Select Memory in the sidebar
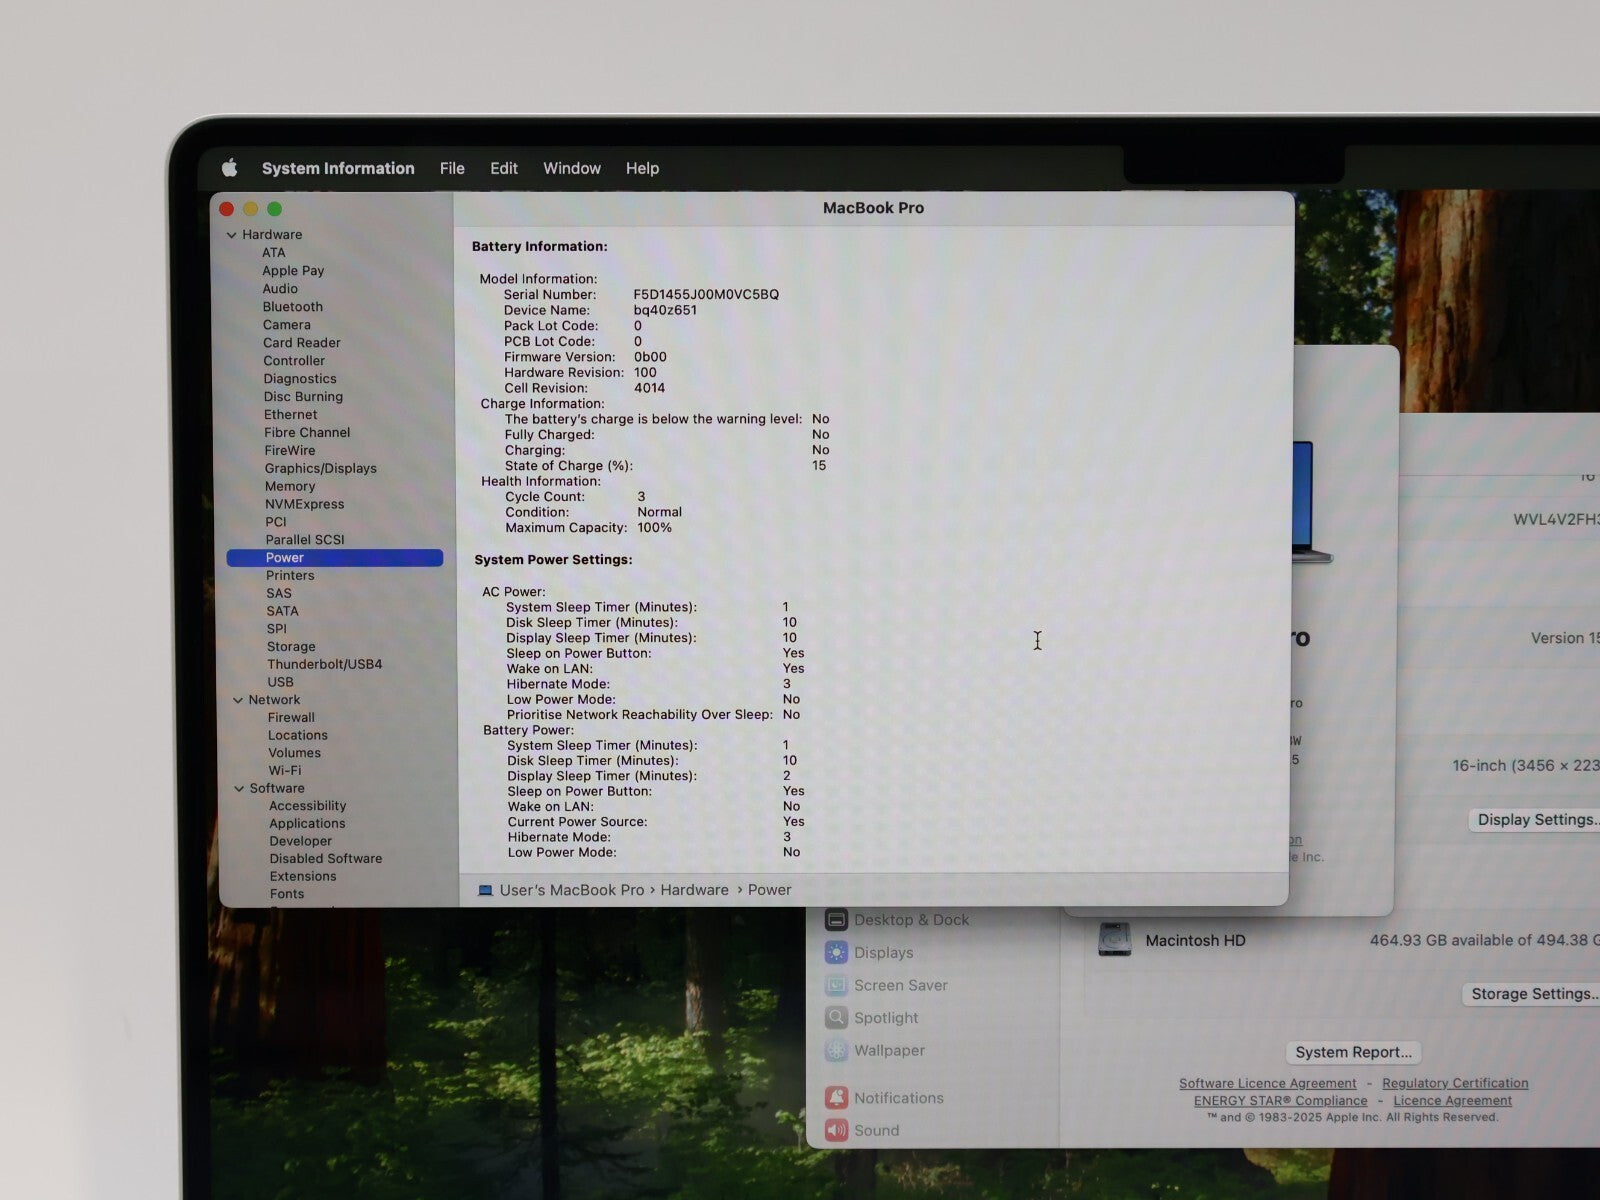The width and height of the screenshot is (1600, 1200). (290, 486)
